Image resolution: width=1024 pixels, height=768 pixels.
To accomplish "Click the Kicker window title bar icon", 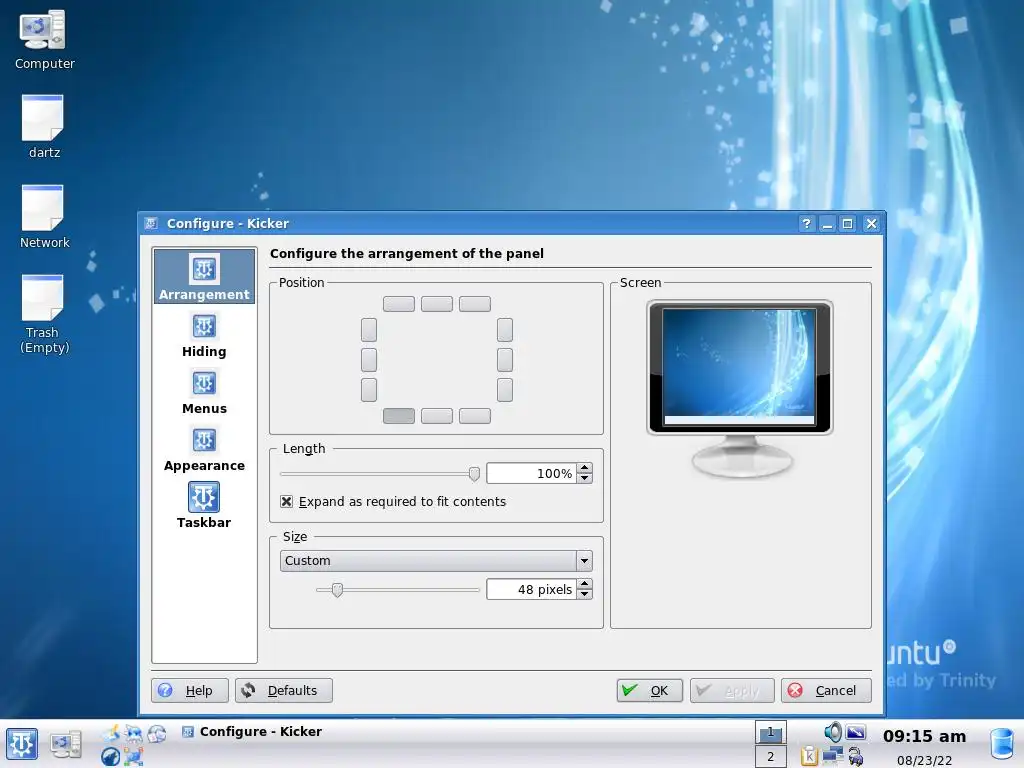I will tap(151, 223).
